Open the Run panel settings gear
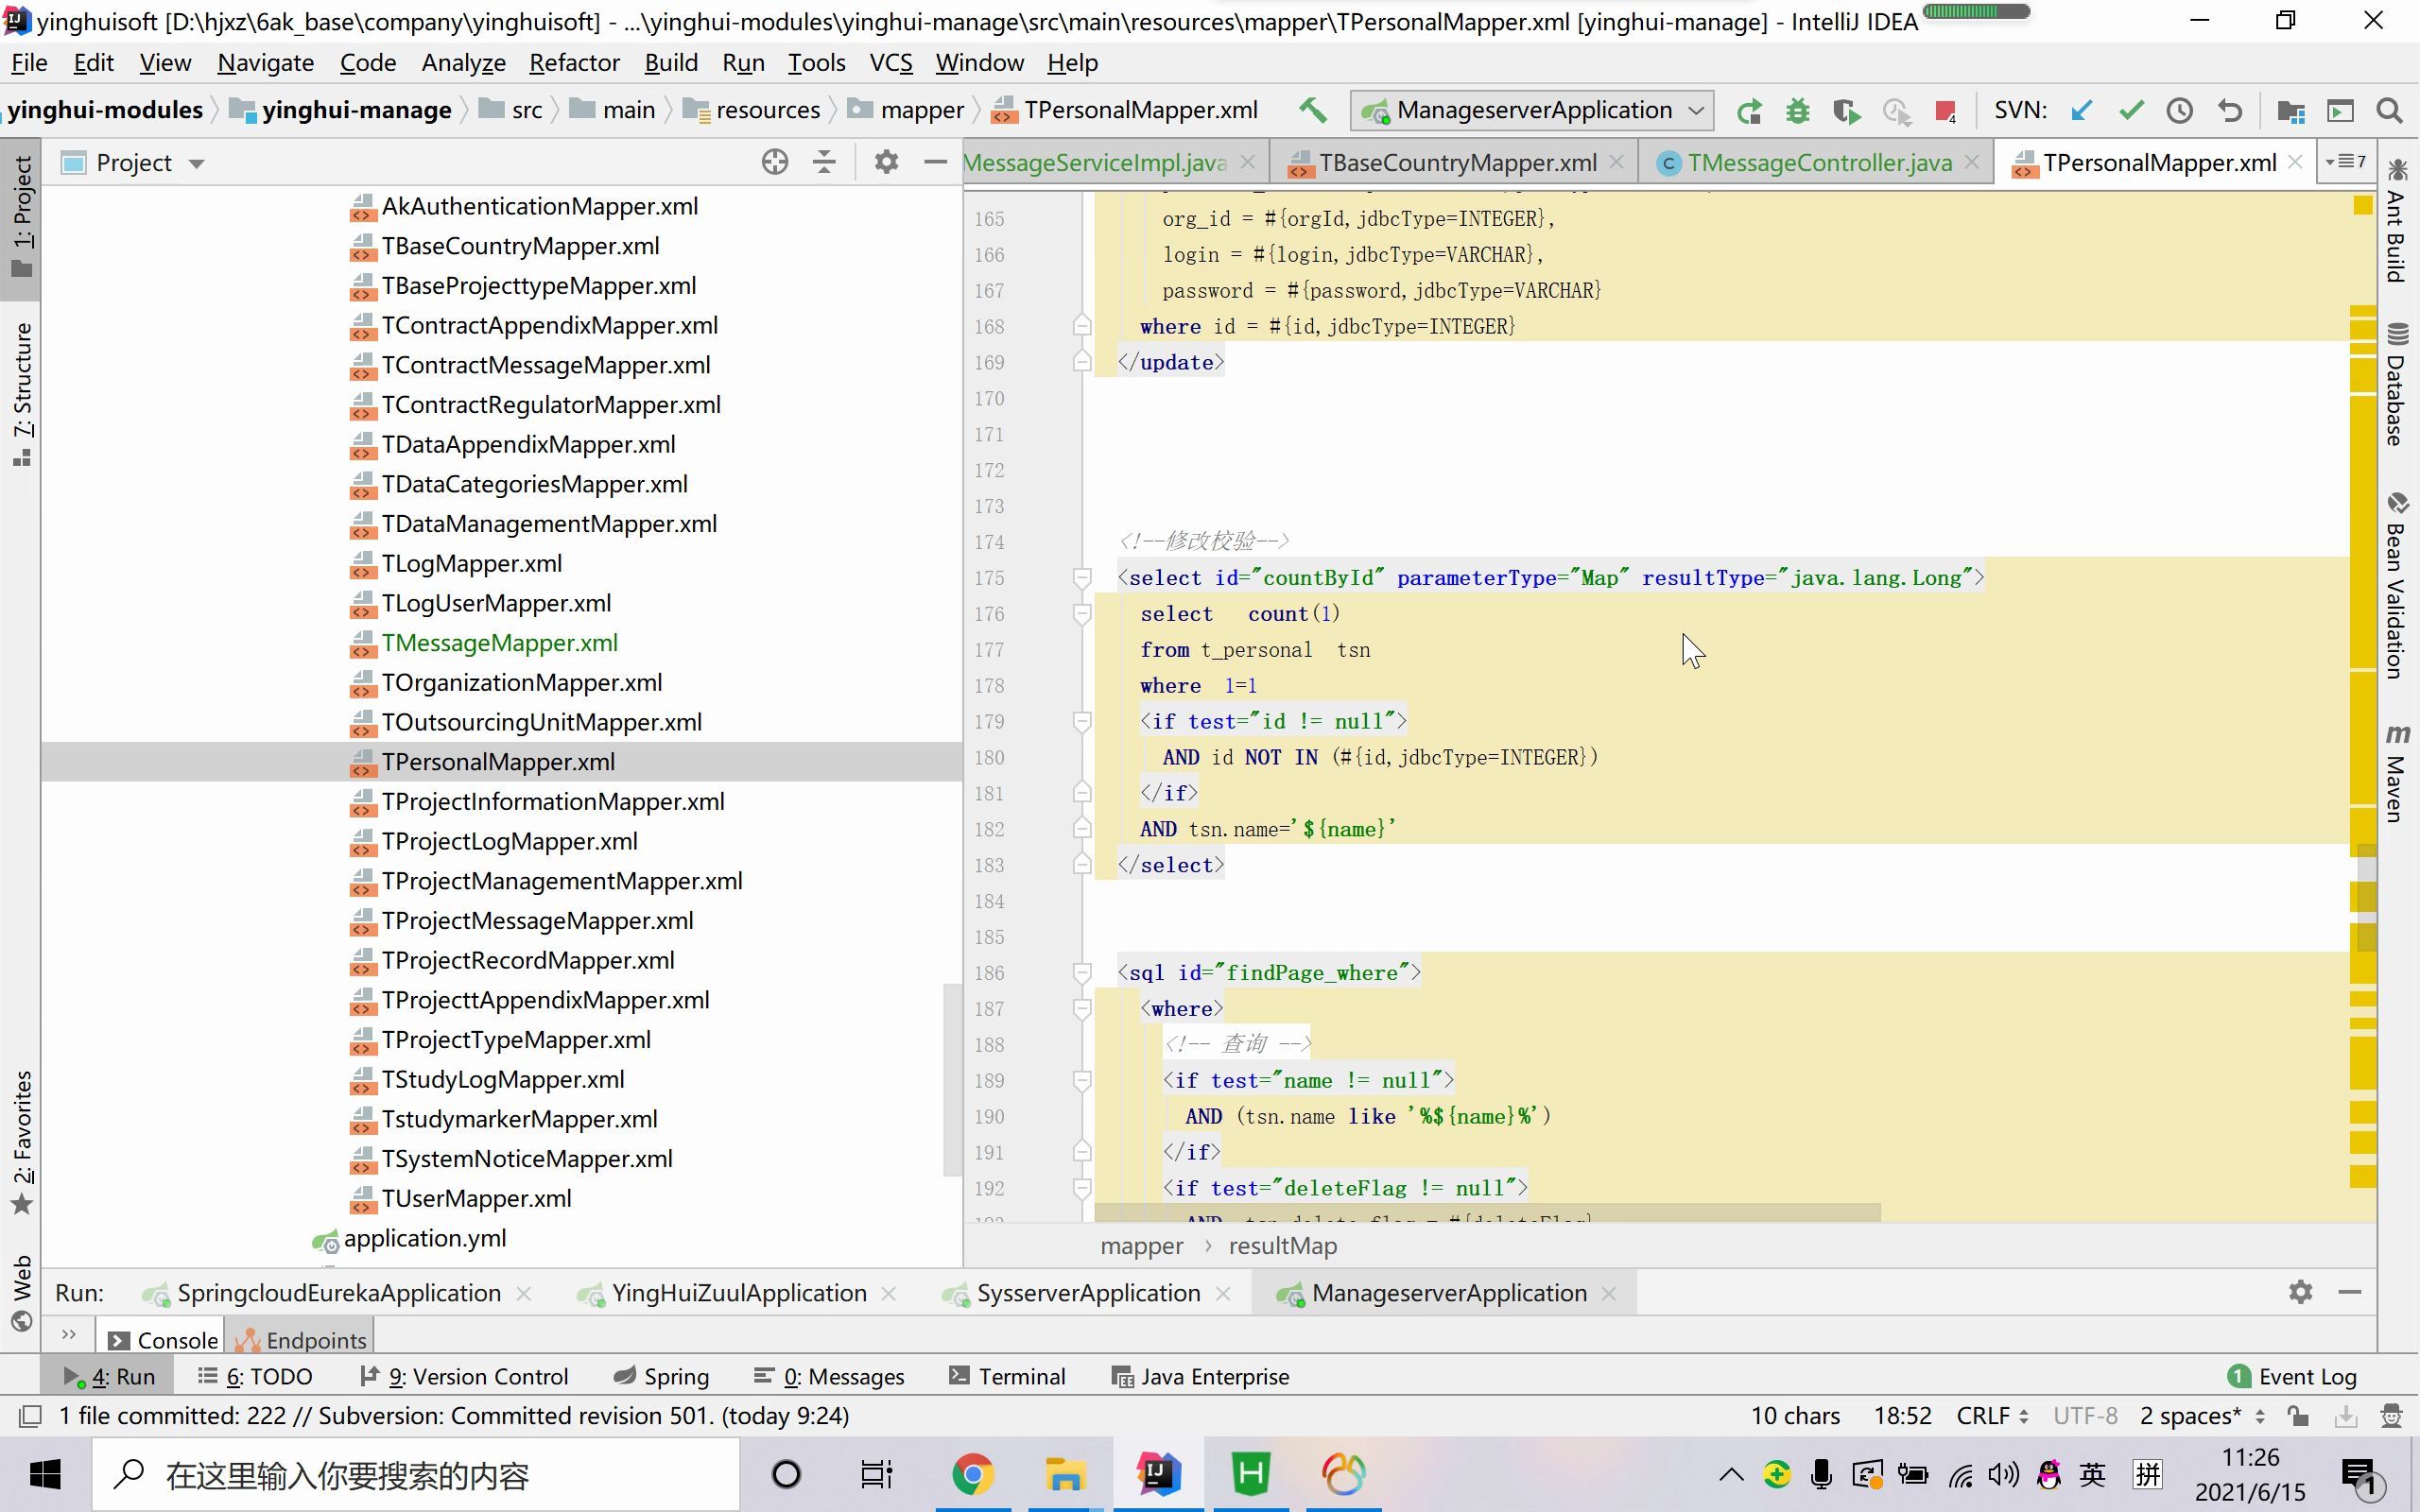 pyautogui.click(x=2300, y=1292)
